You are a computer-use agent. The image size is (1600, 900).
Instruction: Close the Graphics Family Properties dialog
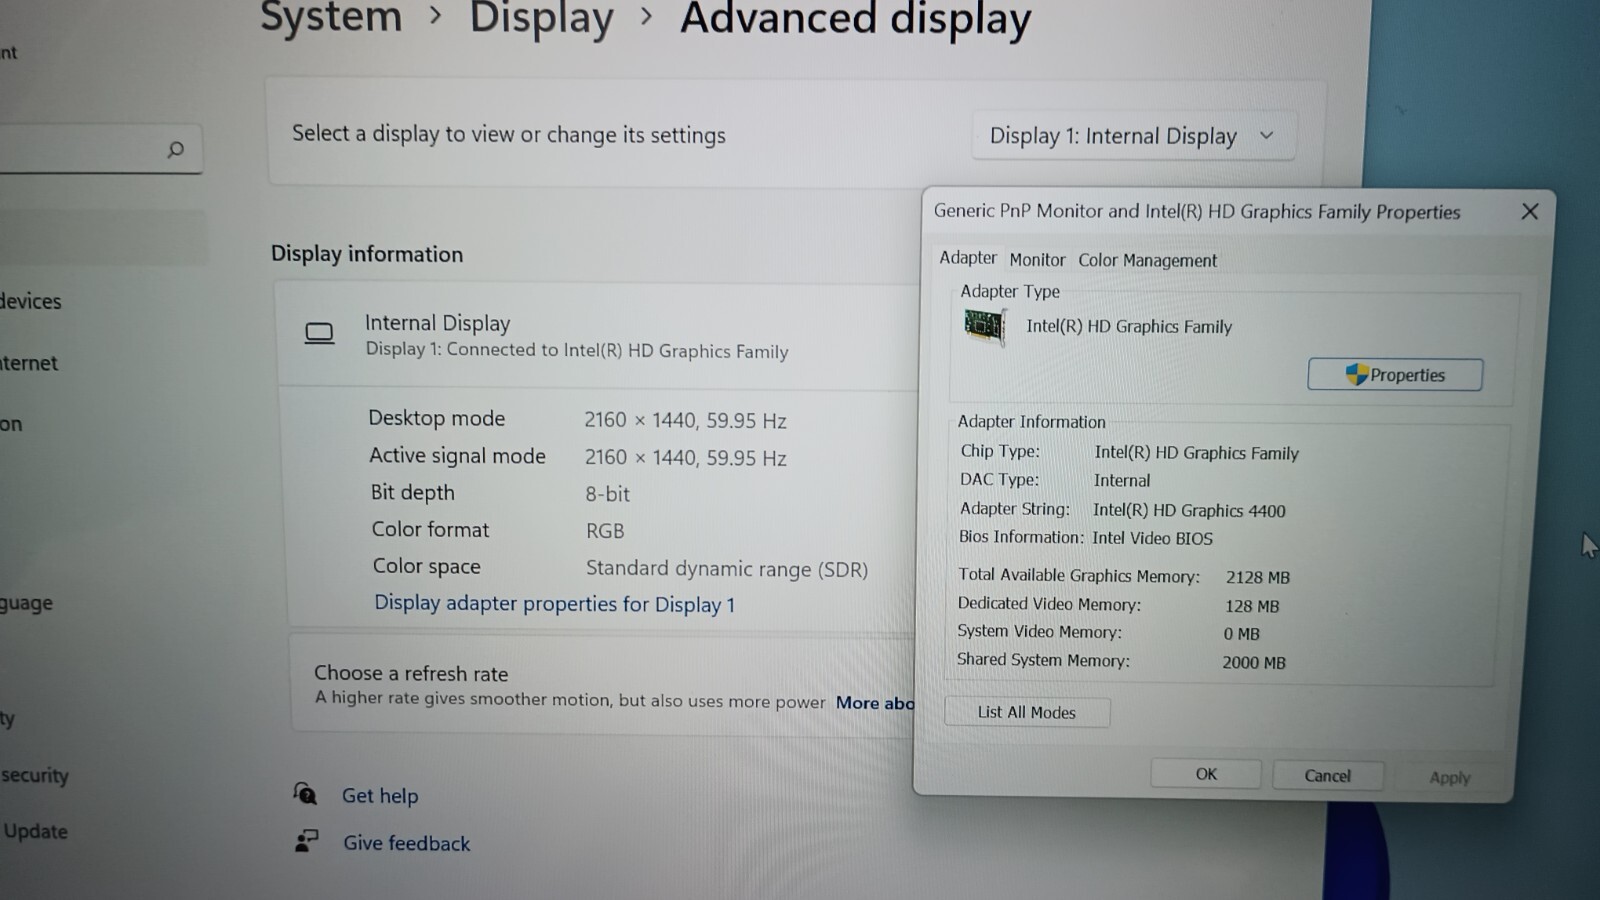(1530, 211)
